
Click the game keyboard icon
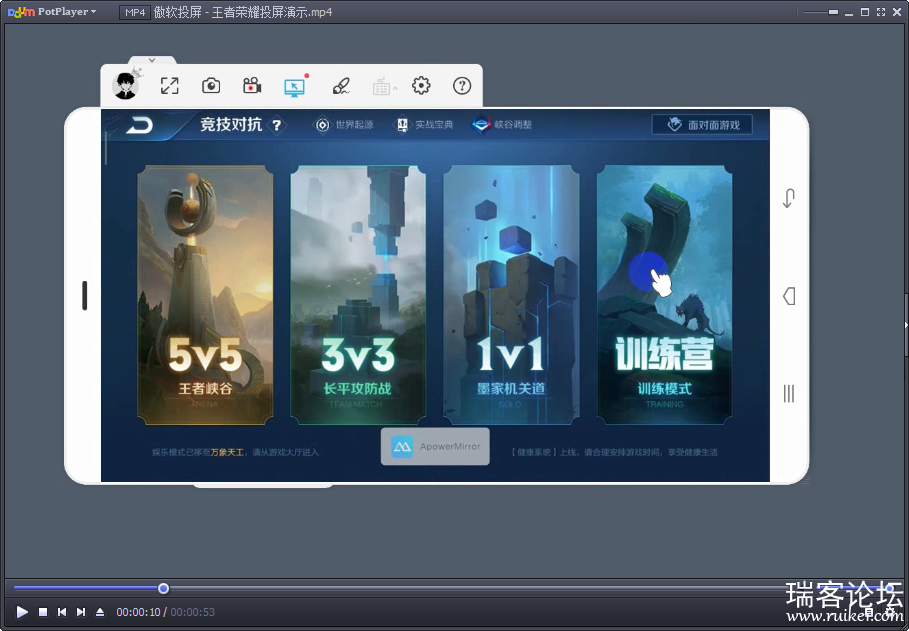pos(381,88)
